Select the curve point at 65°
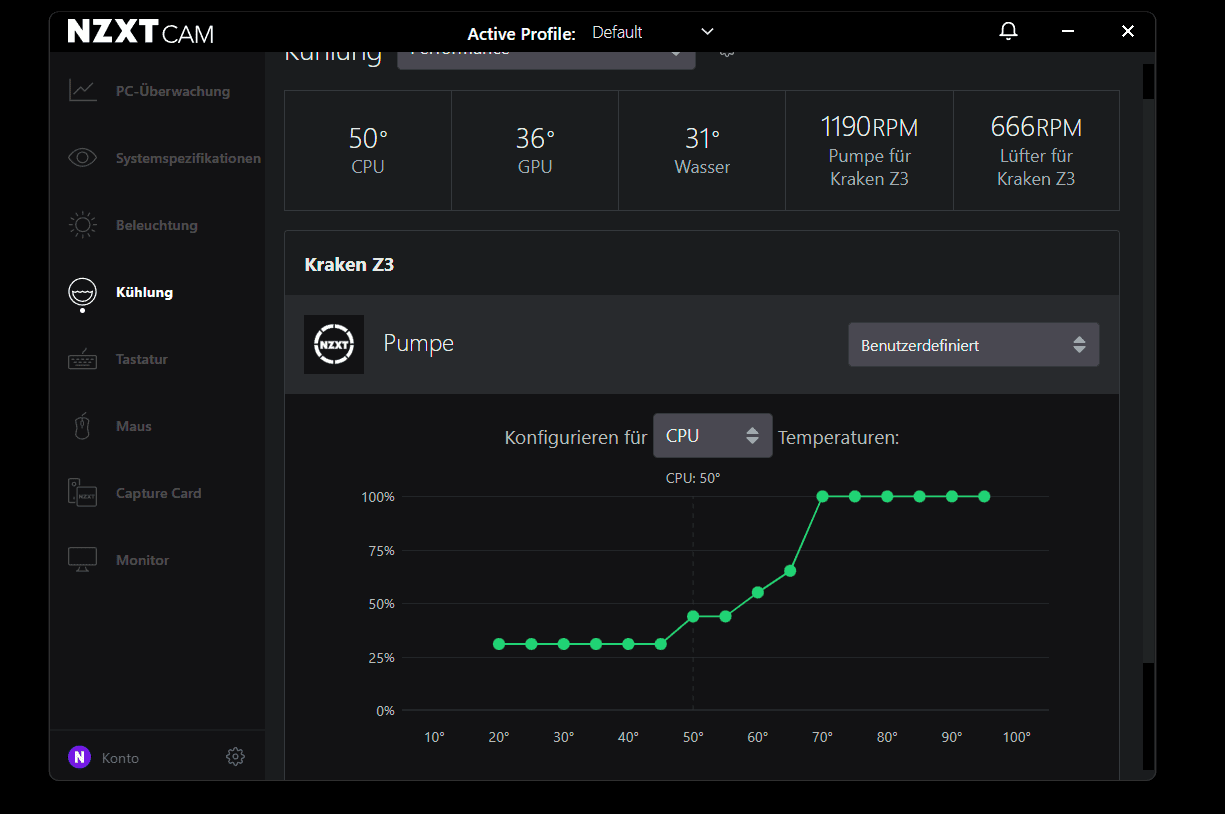The image size is (1225, 814). coord(790,571)
